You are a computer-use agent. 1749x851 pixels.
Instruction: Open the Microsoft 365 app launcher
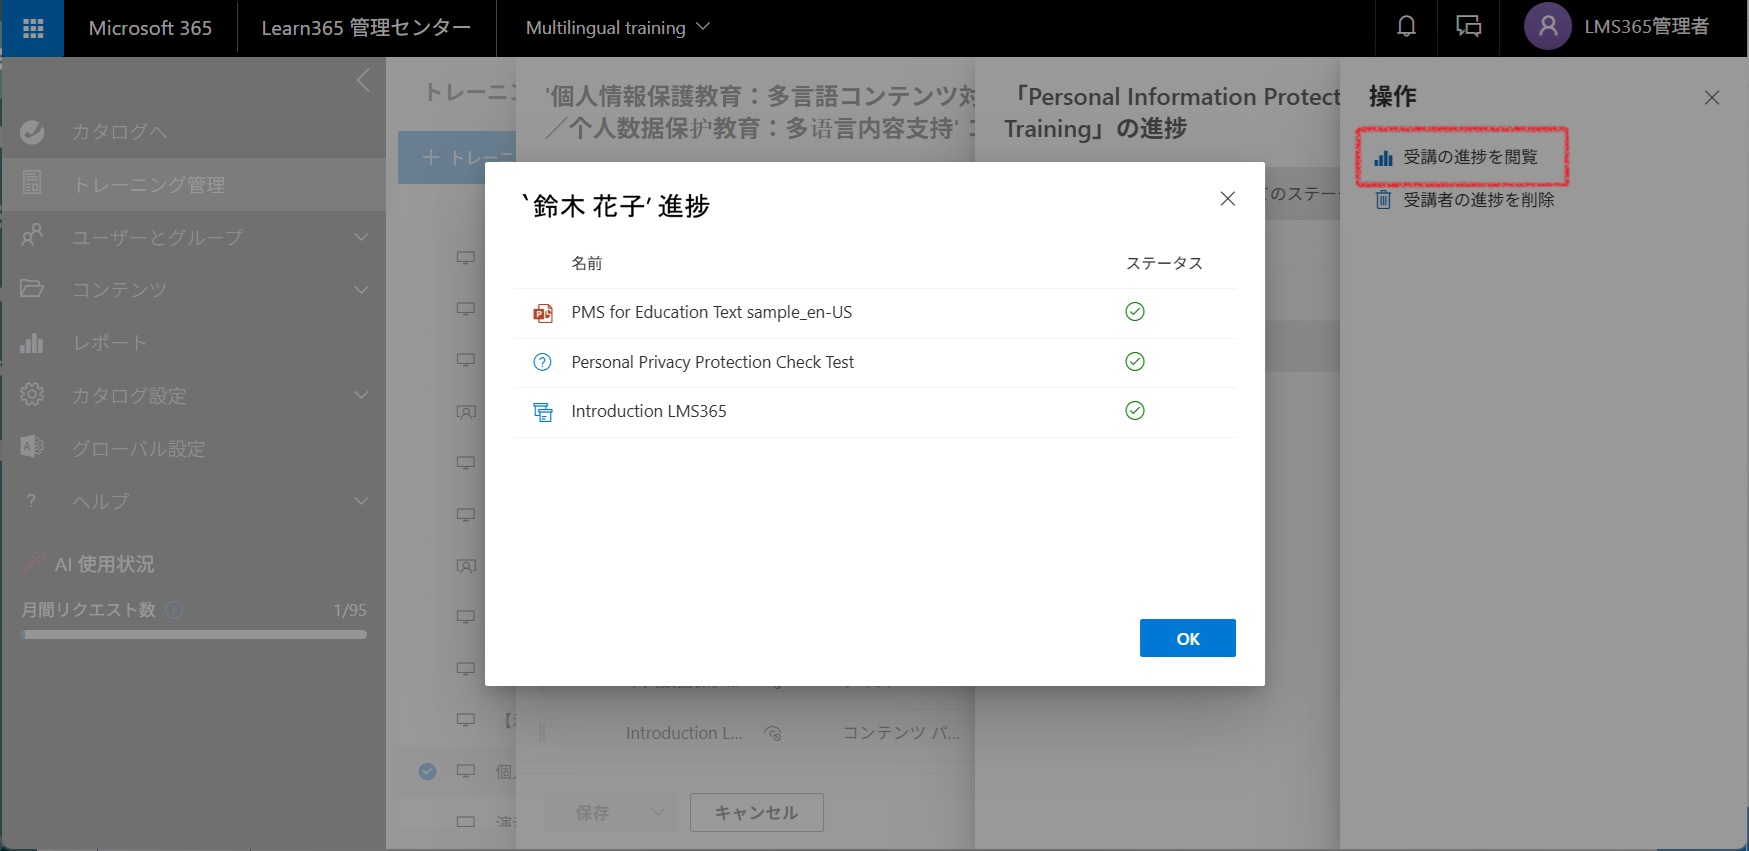tap(33, 28)
